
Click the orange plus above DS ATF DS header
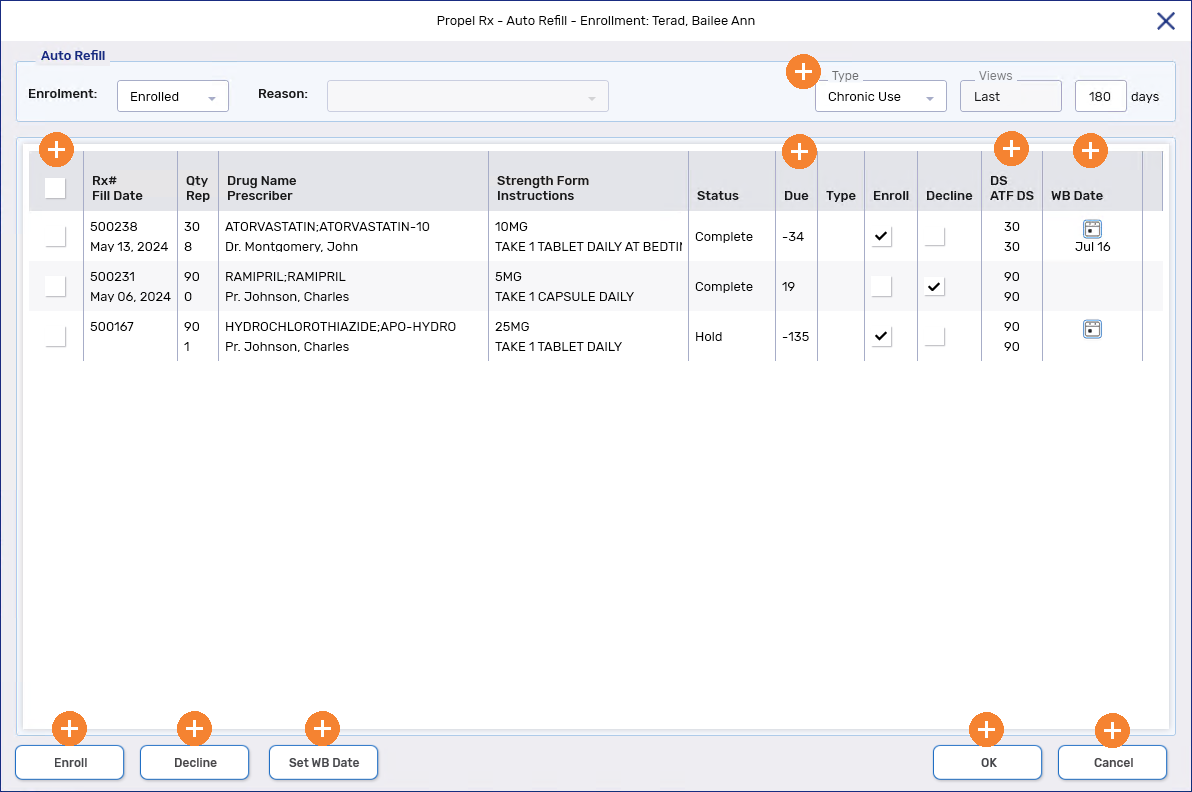[x=1011, y=148]
